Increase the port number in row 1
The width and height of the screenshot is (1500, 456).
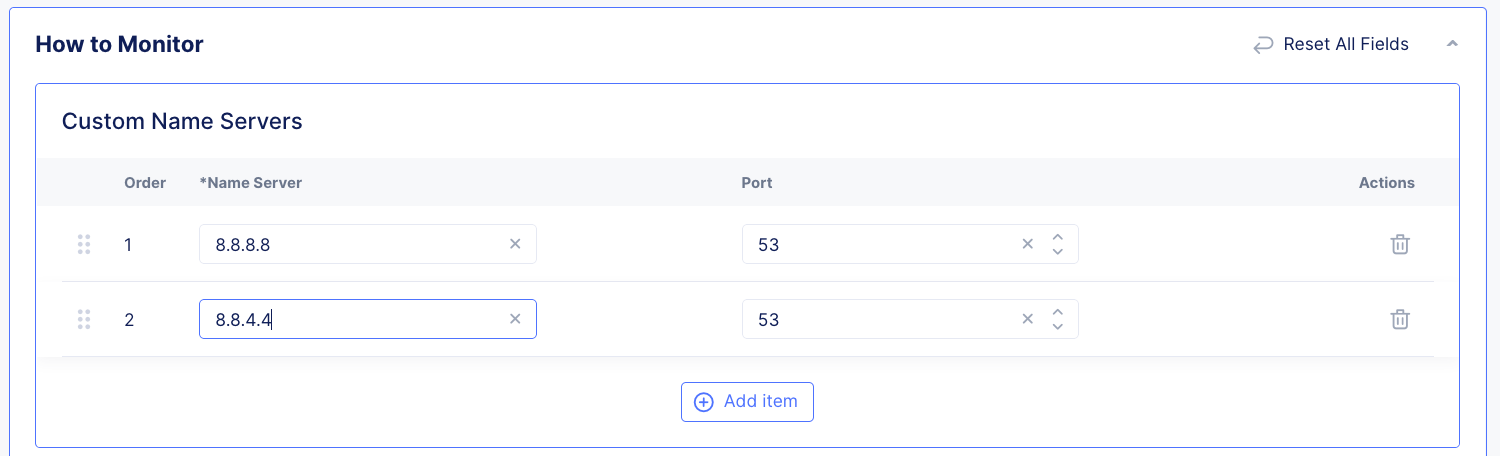(x=1057, y=237)
